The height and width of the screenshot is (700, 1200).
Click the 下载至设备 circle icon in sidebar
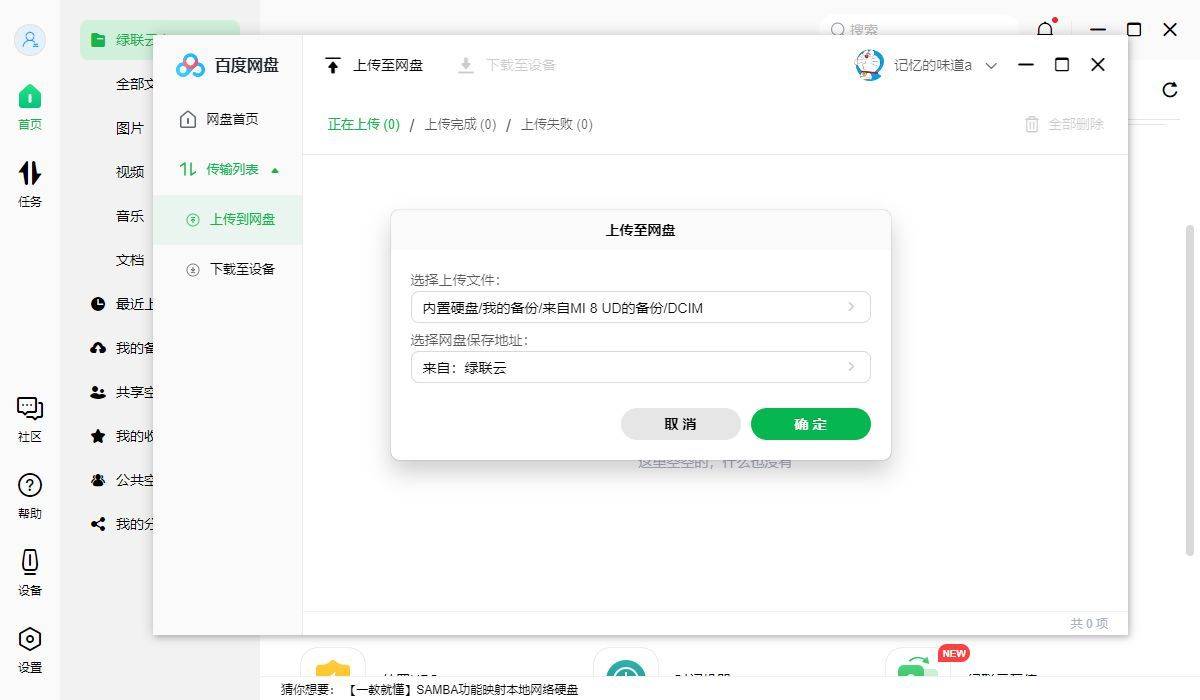[193, 270]
